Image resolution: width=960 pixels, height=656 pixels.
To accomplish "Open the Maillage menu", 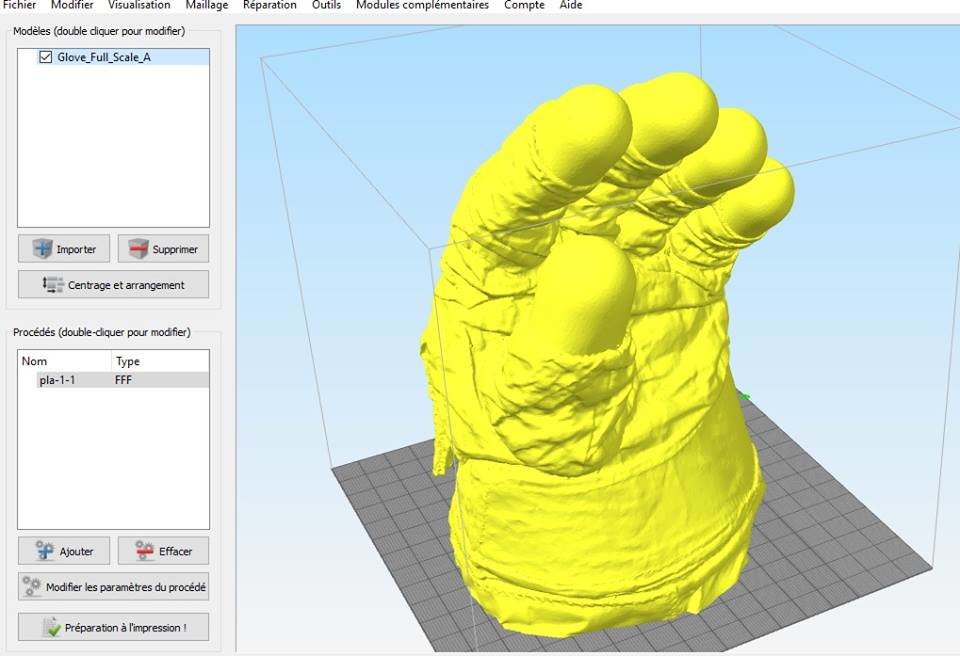I will [x=207, y=5].
